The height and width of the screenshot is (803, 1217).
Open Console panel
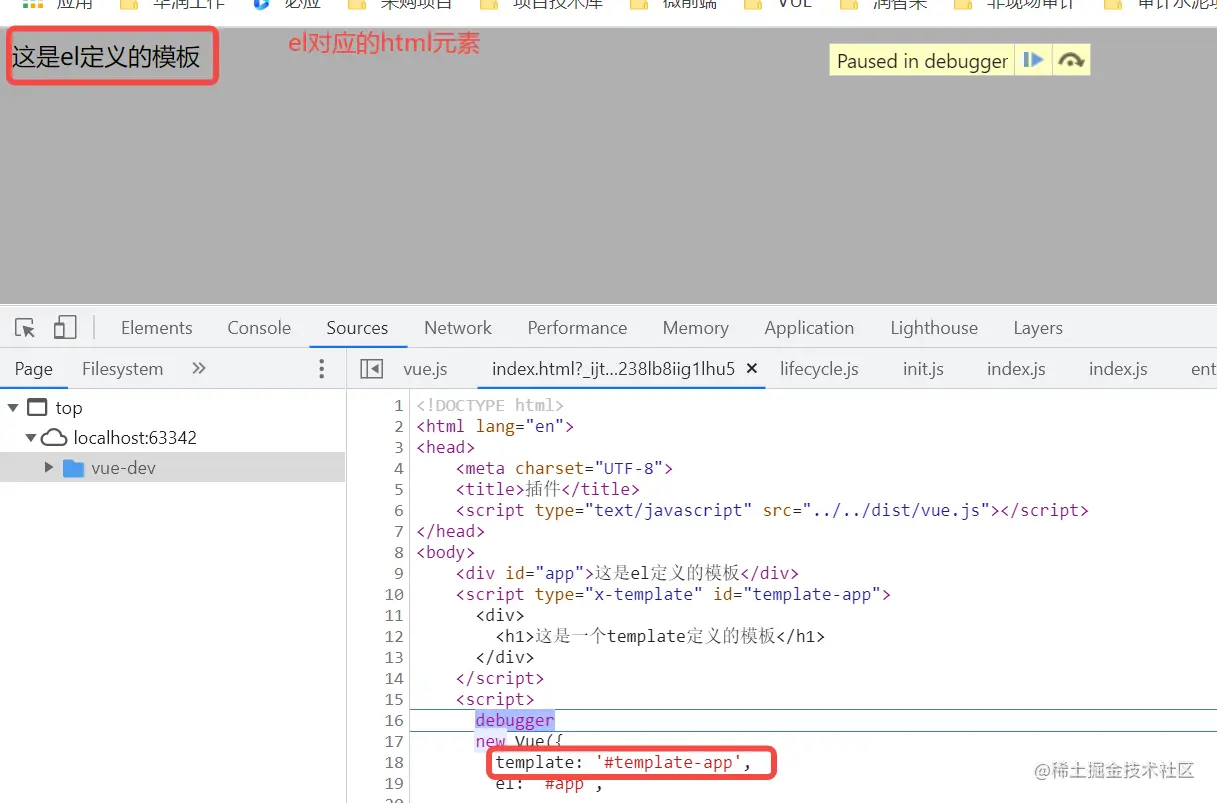[x=259, y=328]
